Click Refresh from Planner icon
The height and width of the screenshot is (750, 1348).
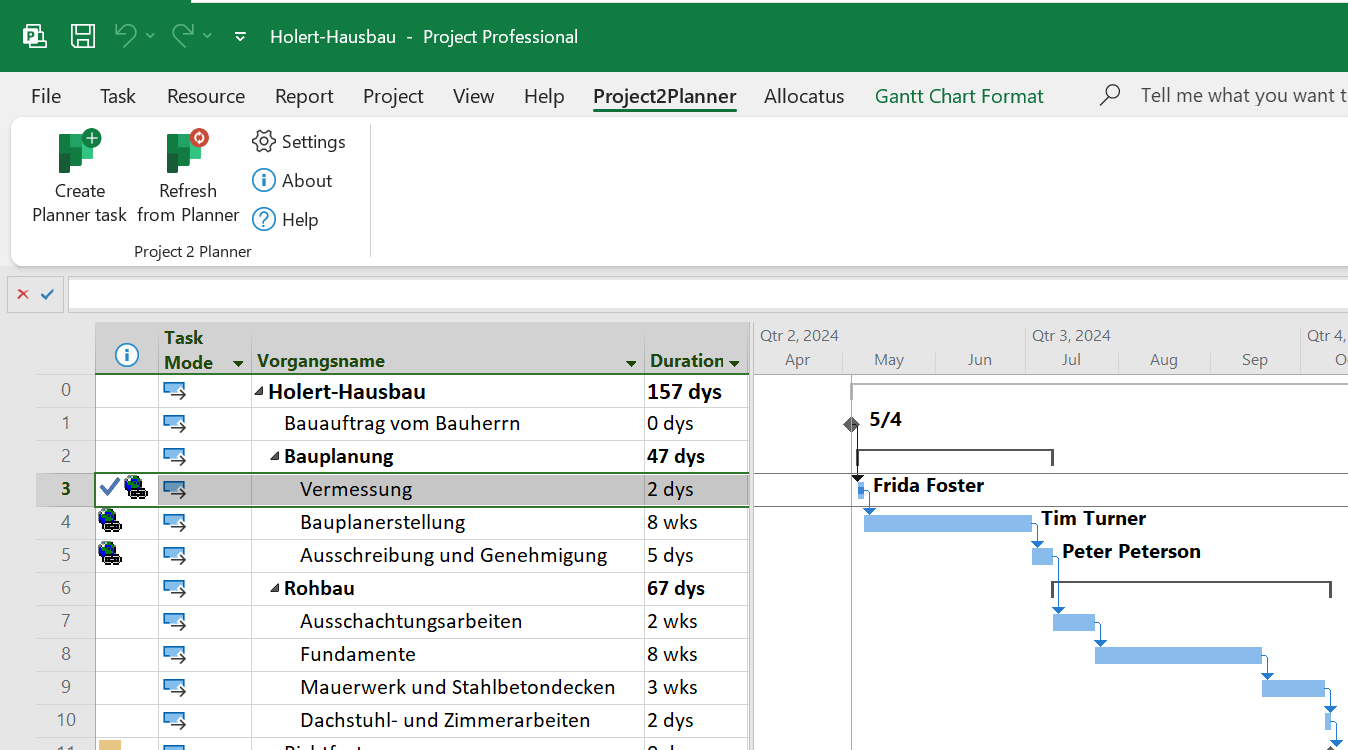pos(187,153)
